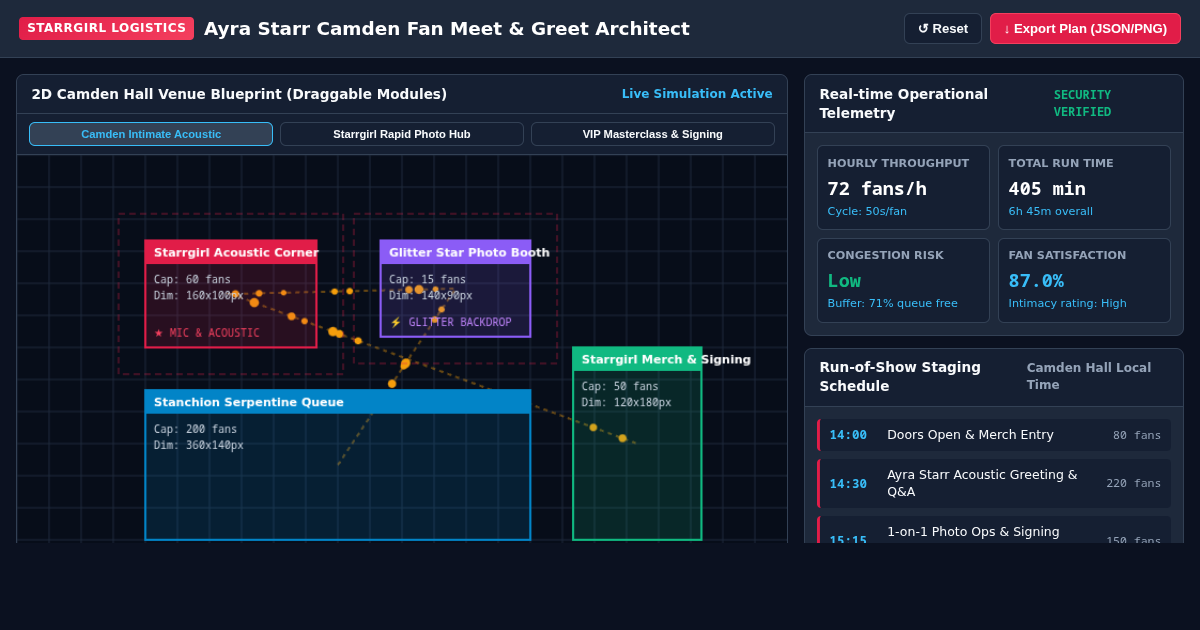Screen dimensions: 1200x630
Task: Click the Hourly Throughput 72 fans/h card
Action: (903, 188)
